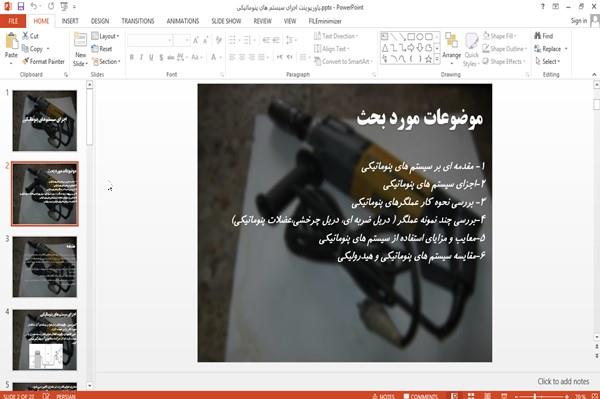Switch to the REVIEW tab
This screenshot has width=600, height=399.
(x=262, y=21)
